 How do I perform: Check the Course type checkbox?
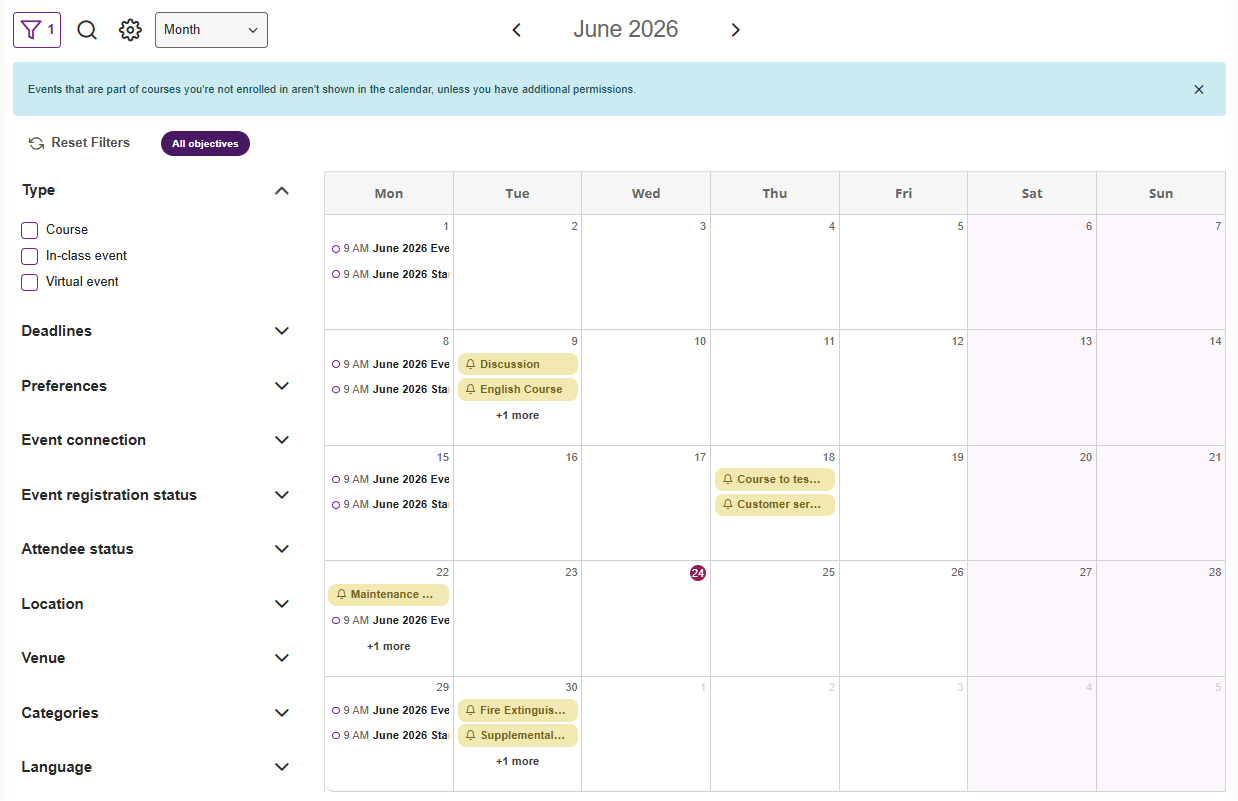tap(30, 230)
